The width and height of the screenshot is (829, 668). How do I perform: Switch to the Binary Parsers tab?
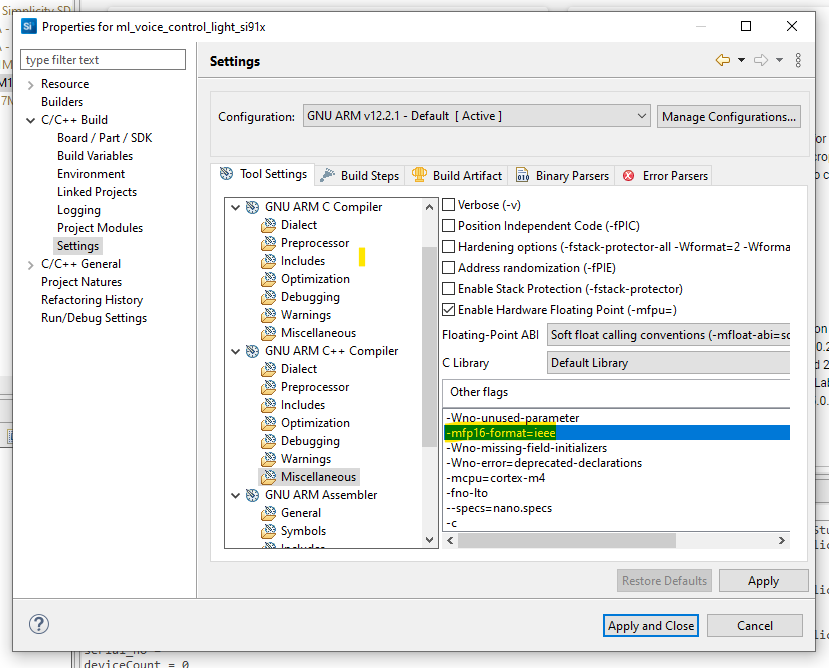click(562, 173)
